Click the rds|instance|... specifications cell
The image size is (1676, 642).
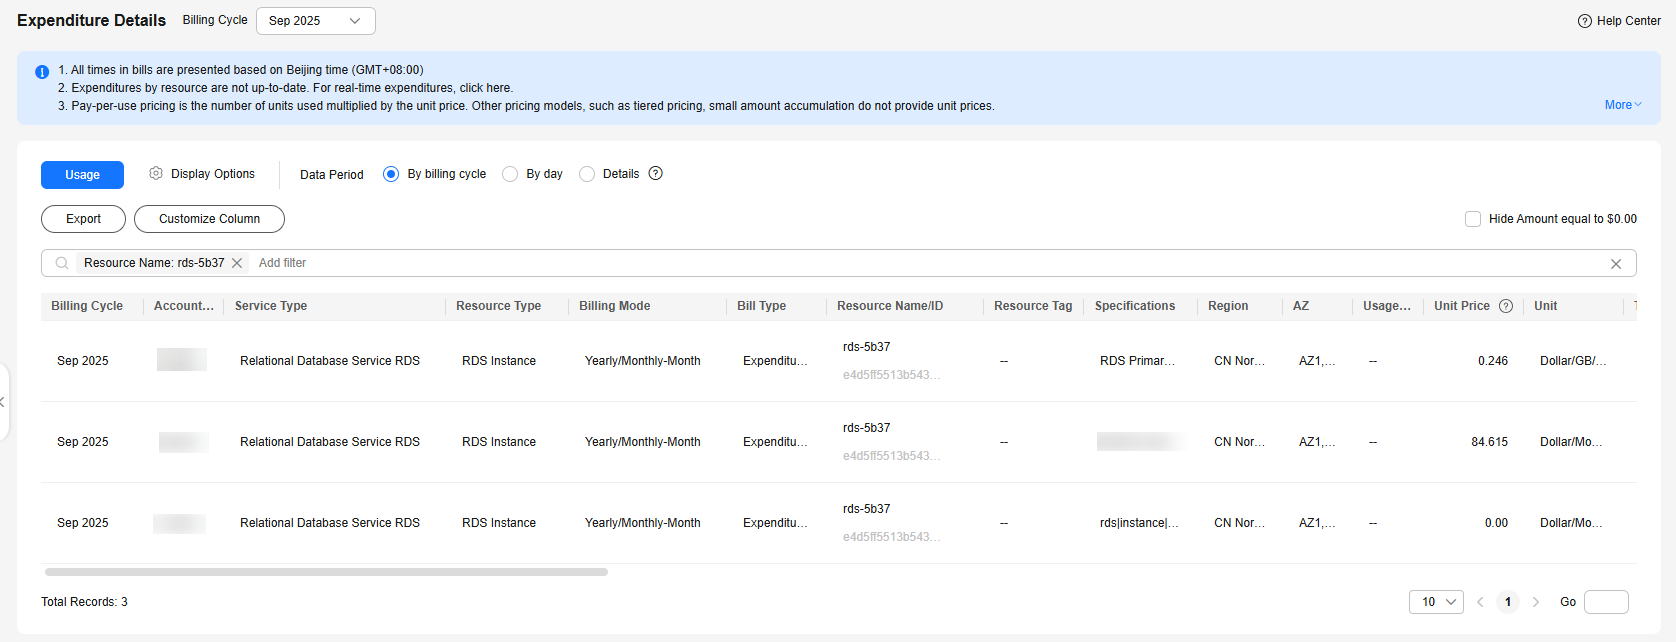pos(1139,523)
